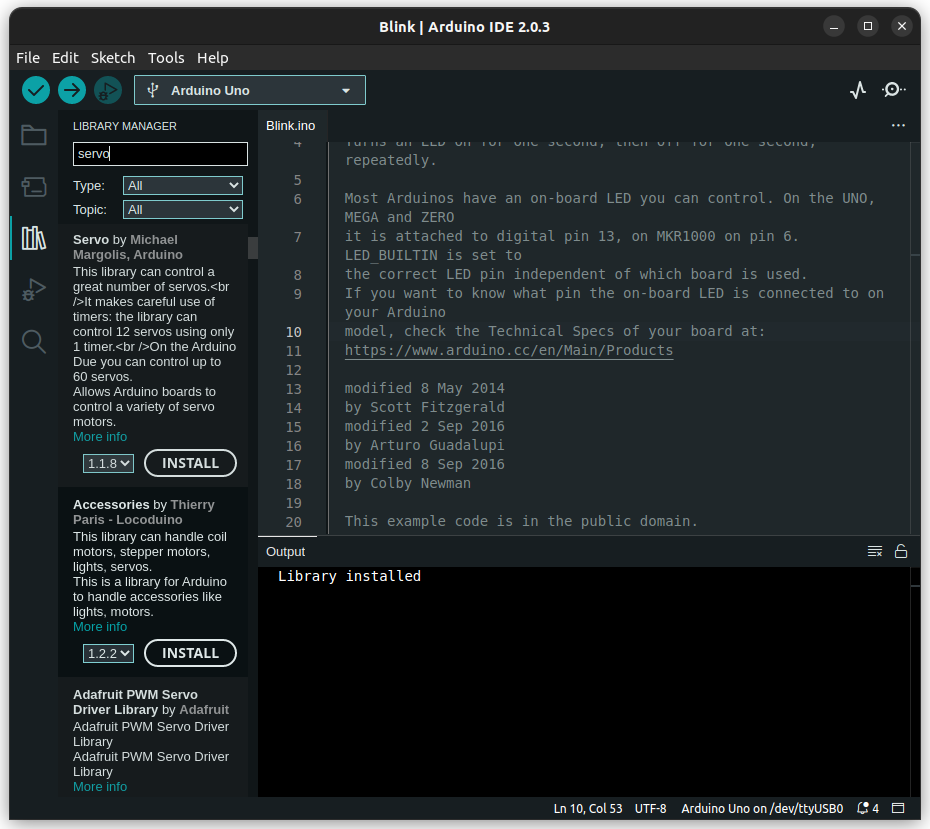Open the Sketchbook folder sidebar icon
The image size is (930, 829).
34,135
